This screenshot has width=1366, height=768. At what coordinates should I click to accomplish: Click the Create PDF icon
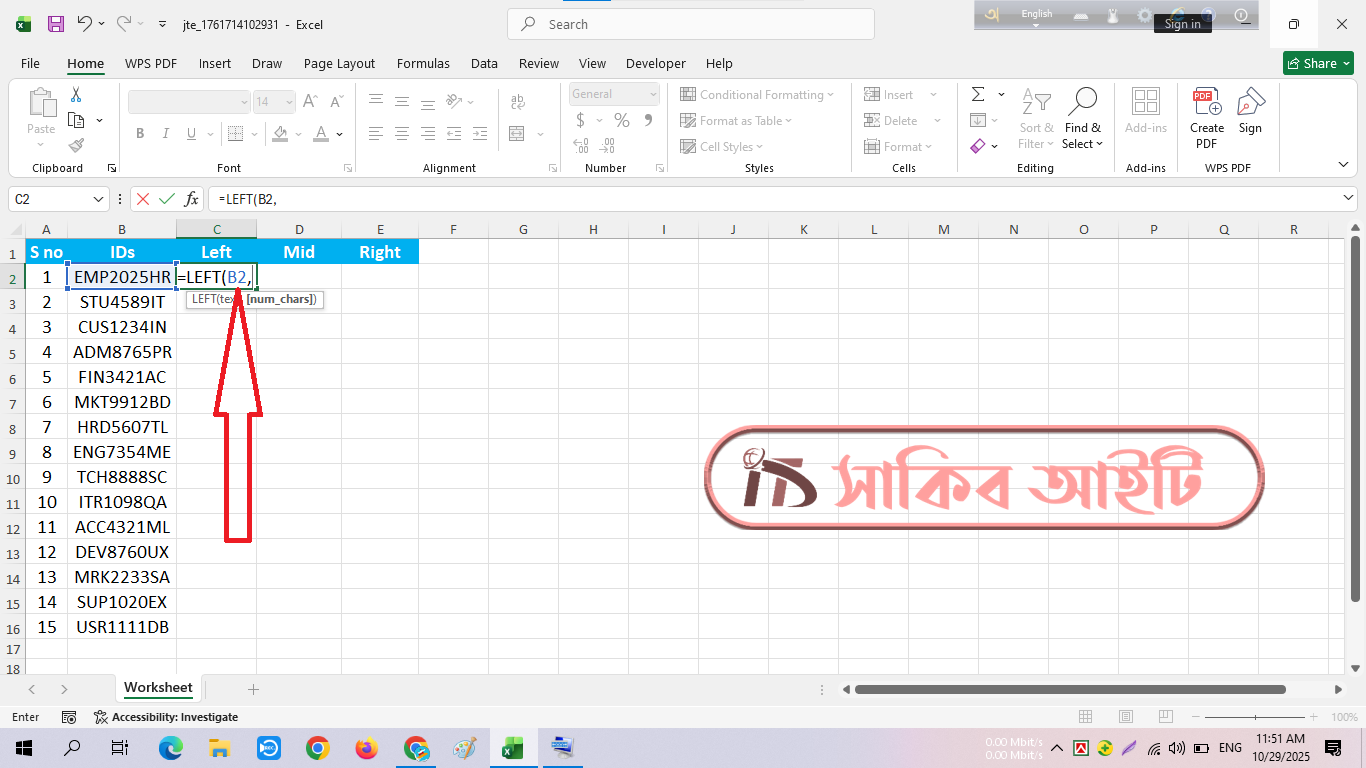[1206, 117]
